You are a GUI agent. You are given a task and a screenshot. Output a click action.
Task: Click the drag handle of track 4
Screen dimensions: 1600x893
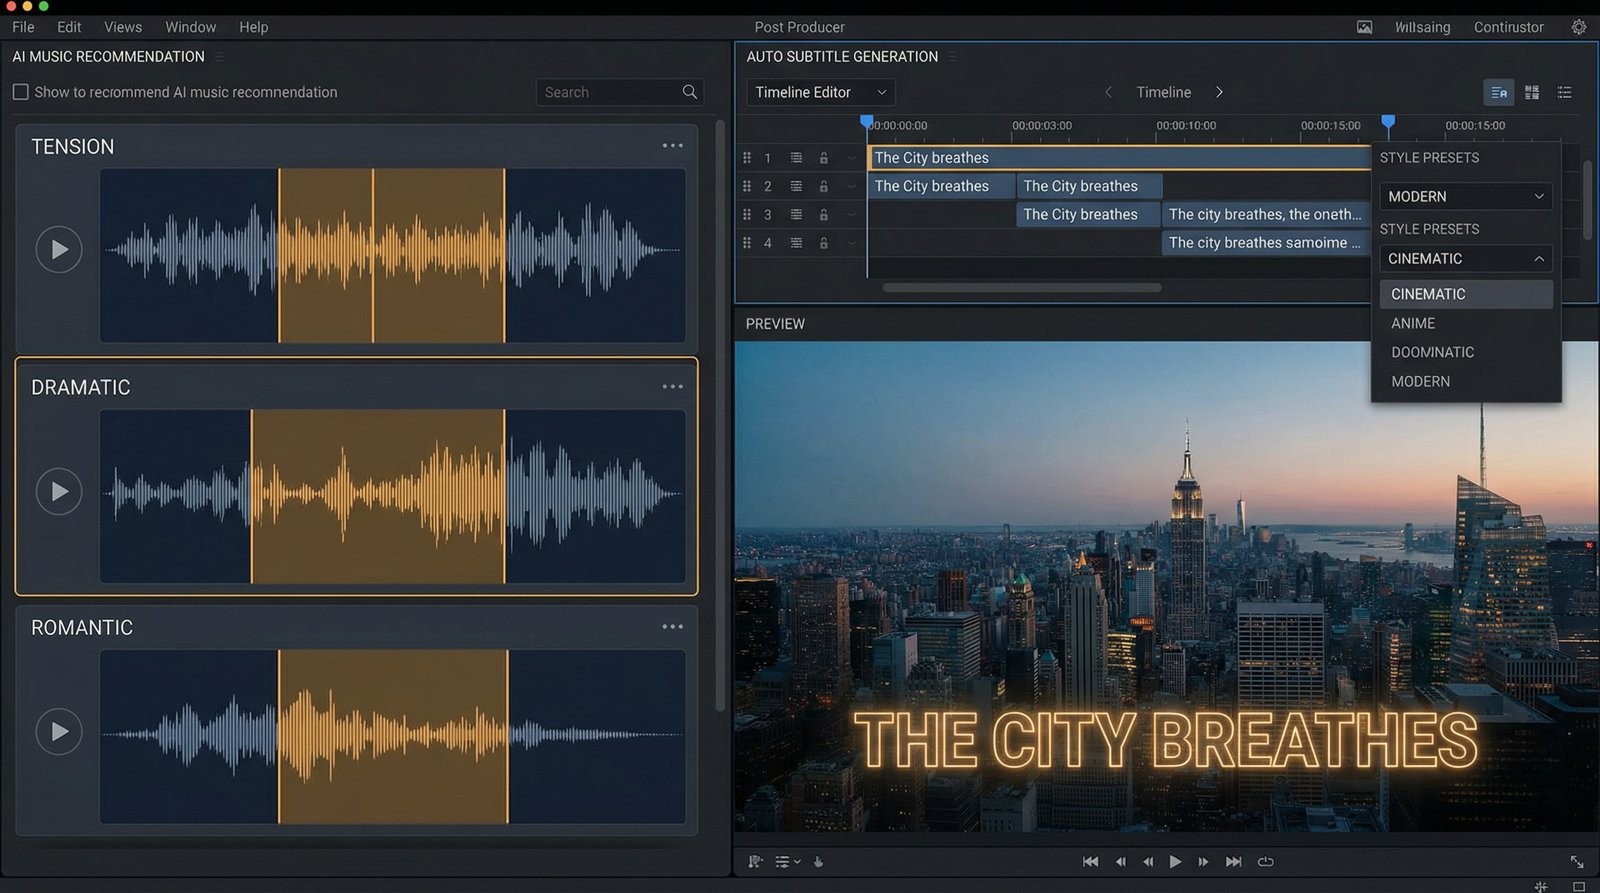(747, 243)
